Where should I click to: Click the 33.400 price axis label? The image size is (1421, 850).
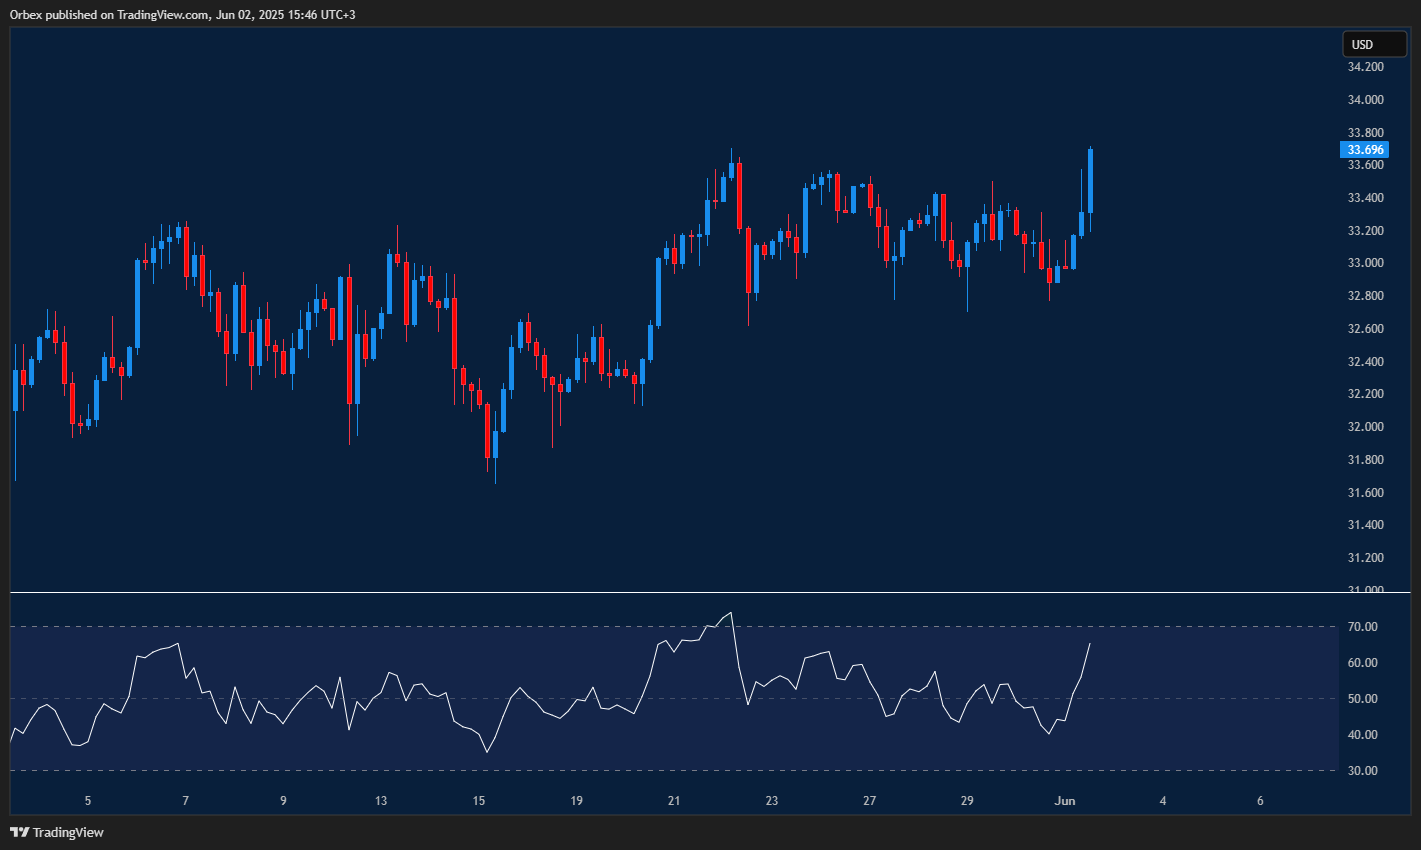click(1365, 198)
